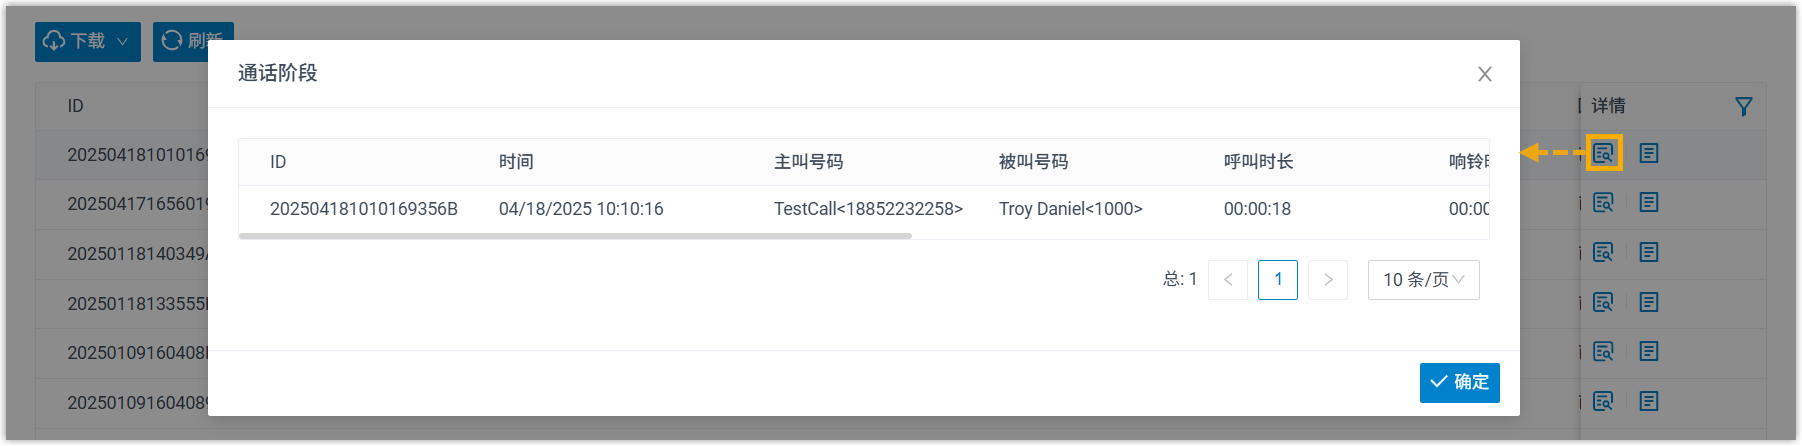Go to the previous page arrow
1802x446 pixels.
1228,280
